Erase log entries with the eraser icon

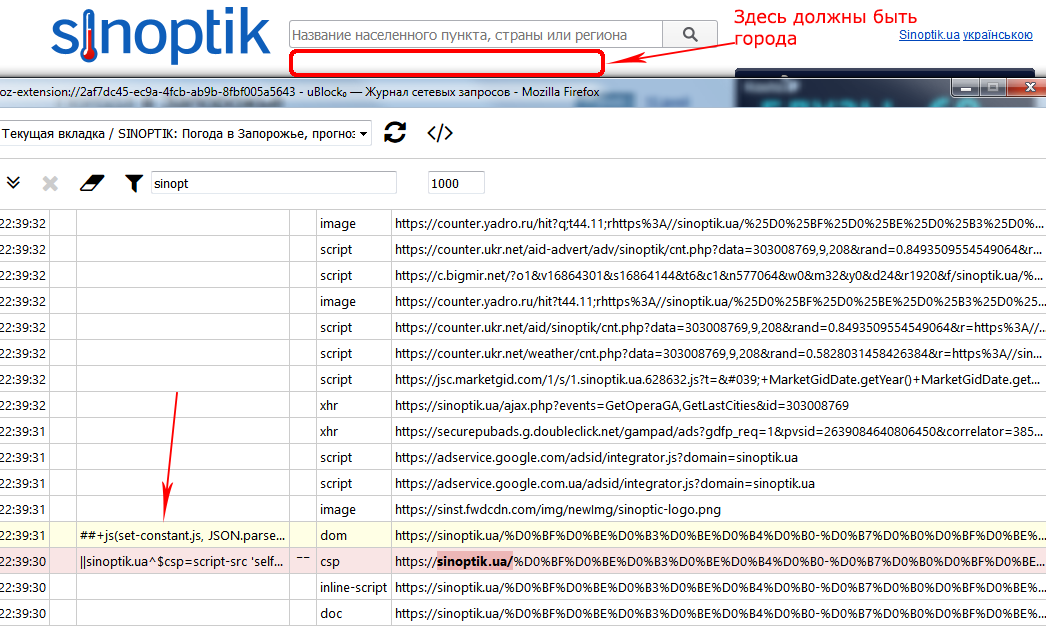pyautogui.click(x=91, y=183)
